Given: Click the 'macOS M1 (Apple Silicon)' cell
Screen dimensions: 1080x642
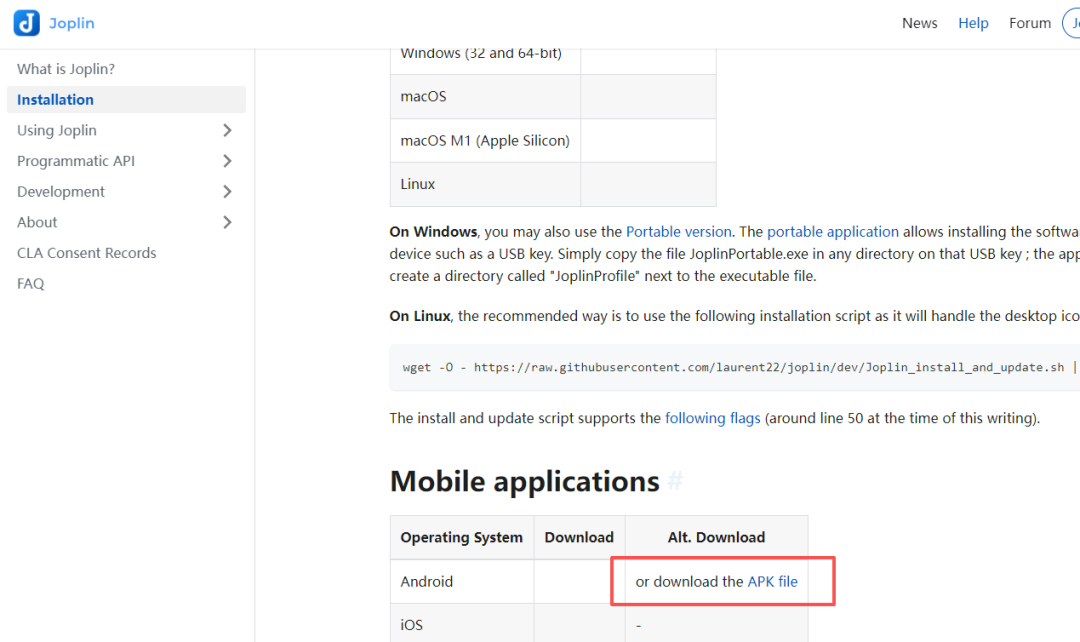Looking at the screenshot, I should coord(485,141).
